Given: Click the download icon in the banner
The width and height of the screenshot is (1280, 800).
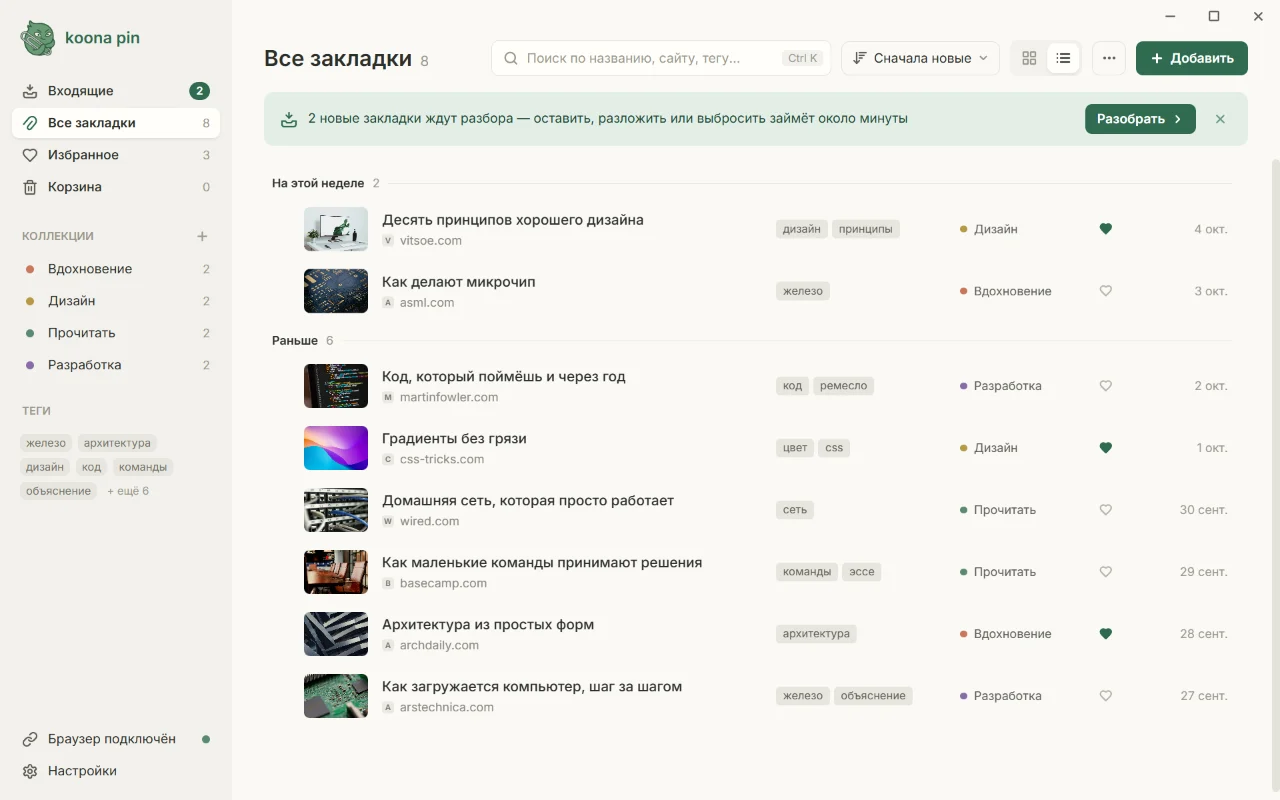Looking at the screenshot, I should [289, 119].
